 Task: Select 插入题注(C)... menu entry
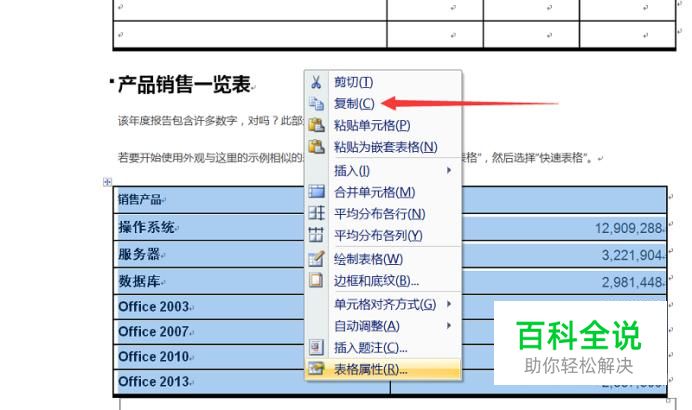(383, 348)
